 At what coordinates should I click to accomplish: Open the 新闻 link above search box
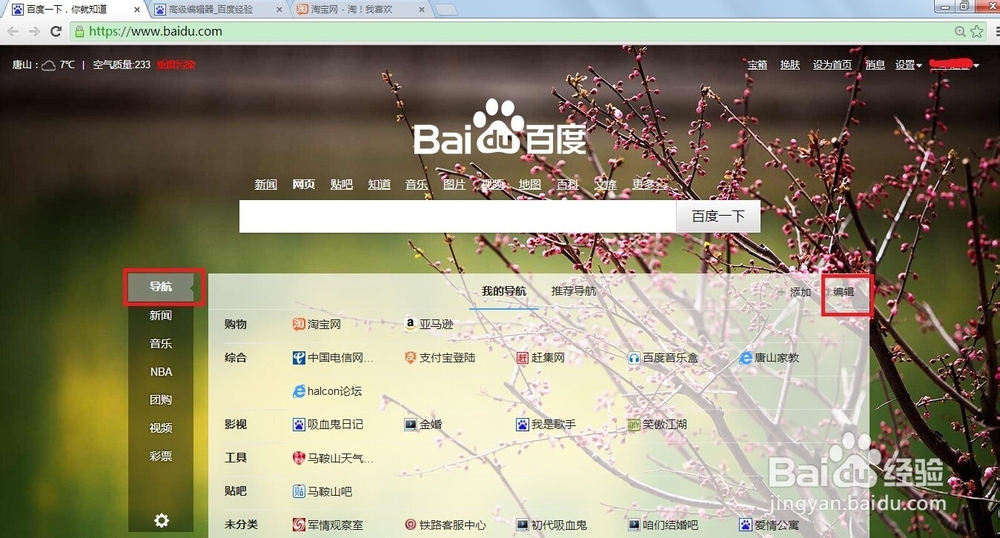[x=266, y=184]
